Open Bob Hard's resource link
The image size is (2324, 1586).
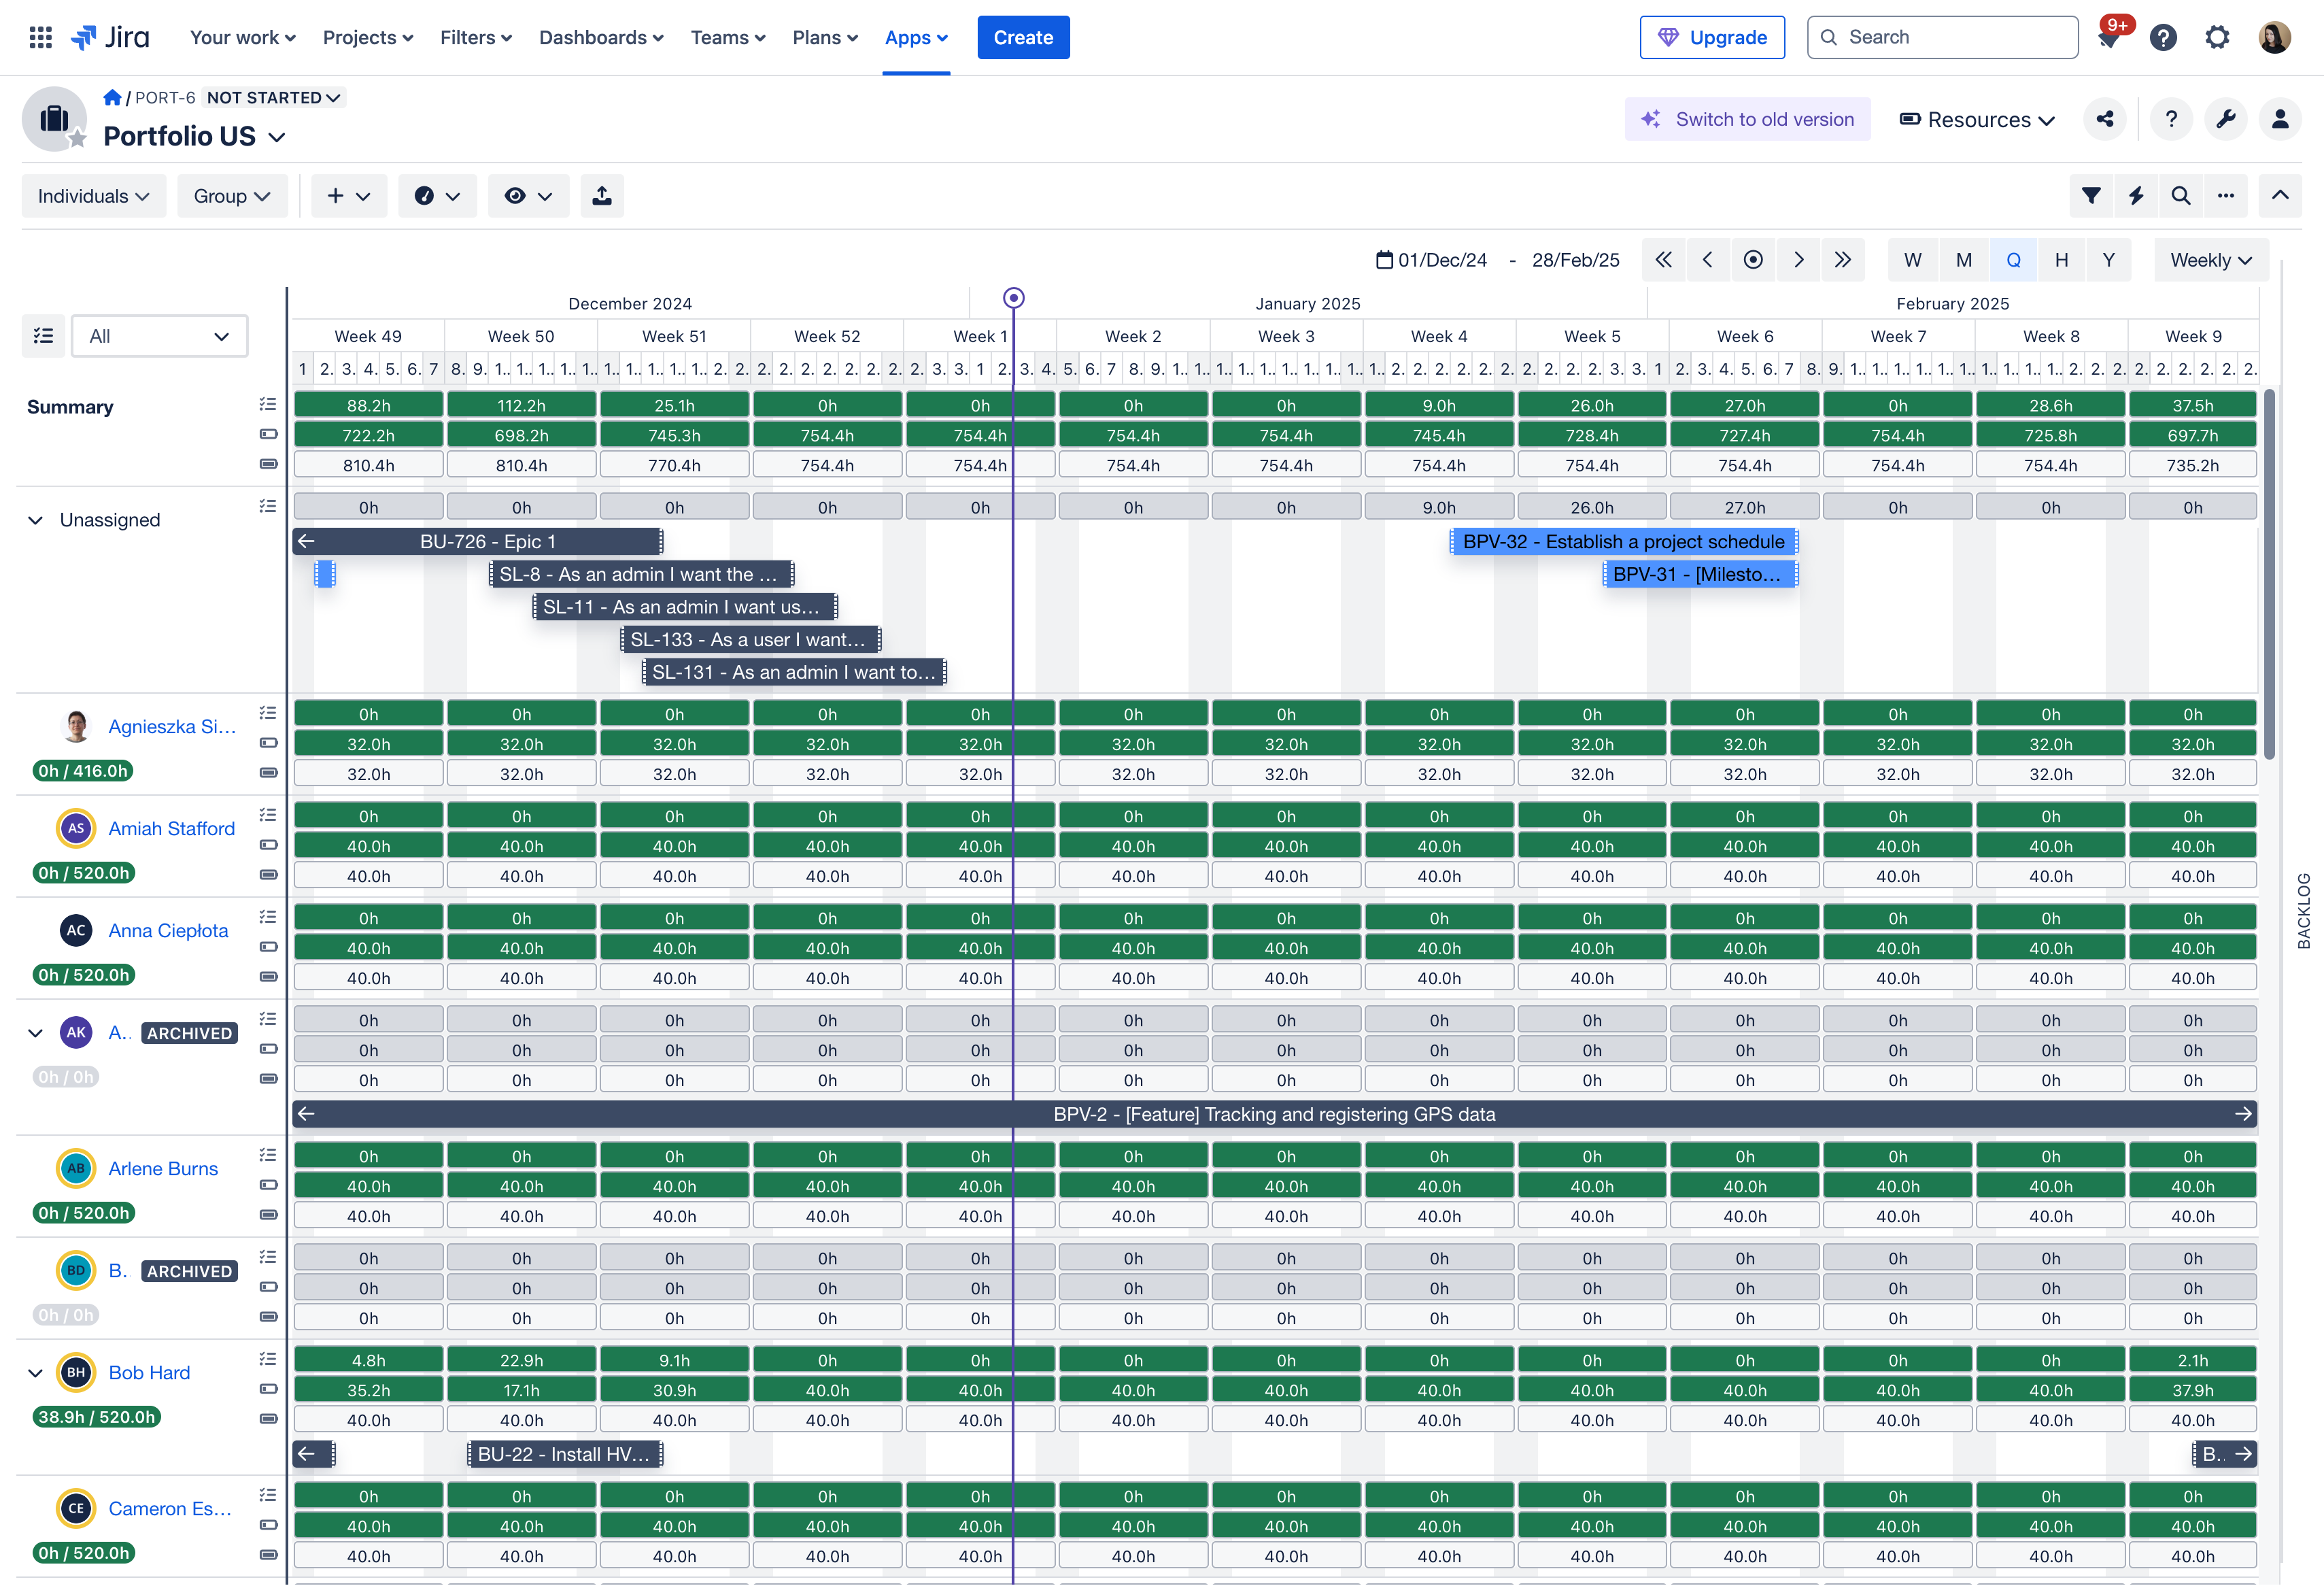[x=149, y=1372]
